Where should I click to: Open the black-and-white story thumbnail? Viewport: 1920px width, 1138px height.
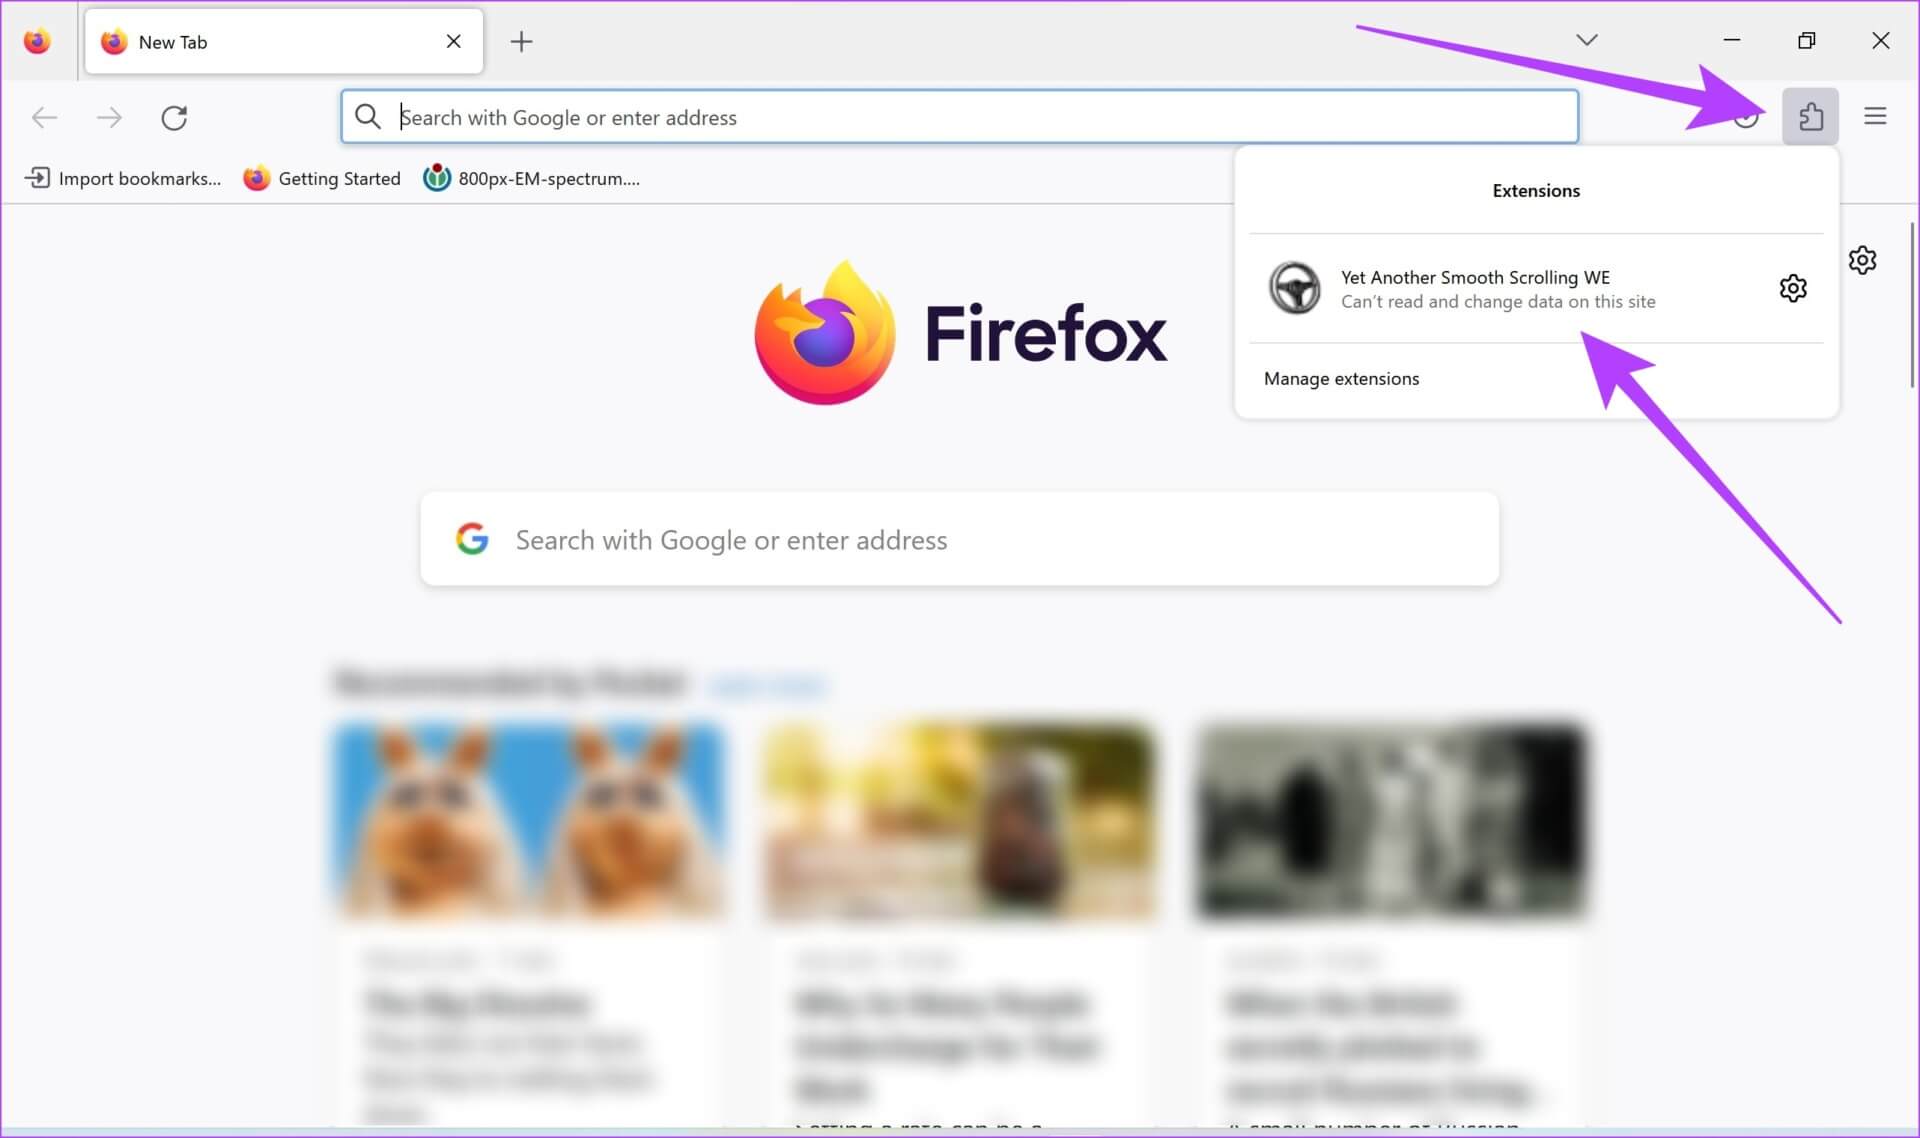tap(1391, 820)
